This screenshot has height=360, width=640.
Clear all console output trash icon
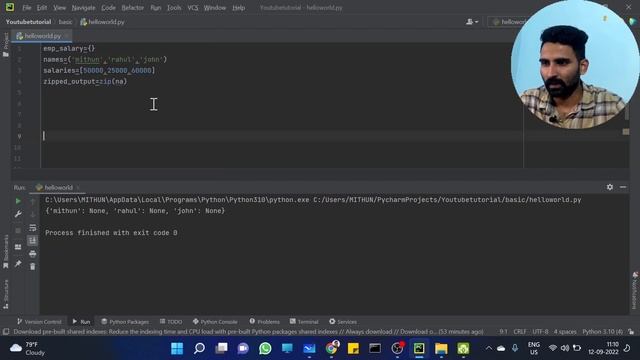[x=33, y=267]
